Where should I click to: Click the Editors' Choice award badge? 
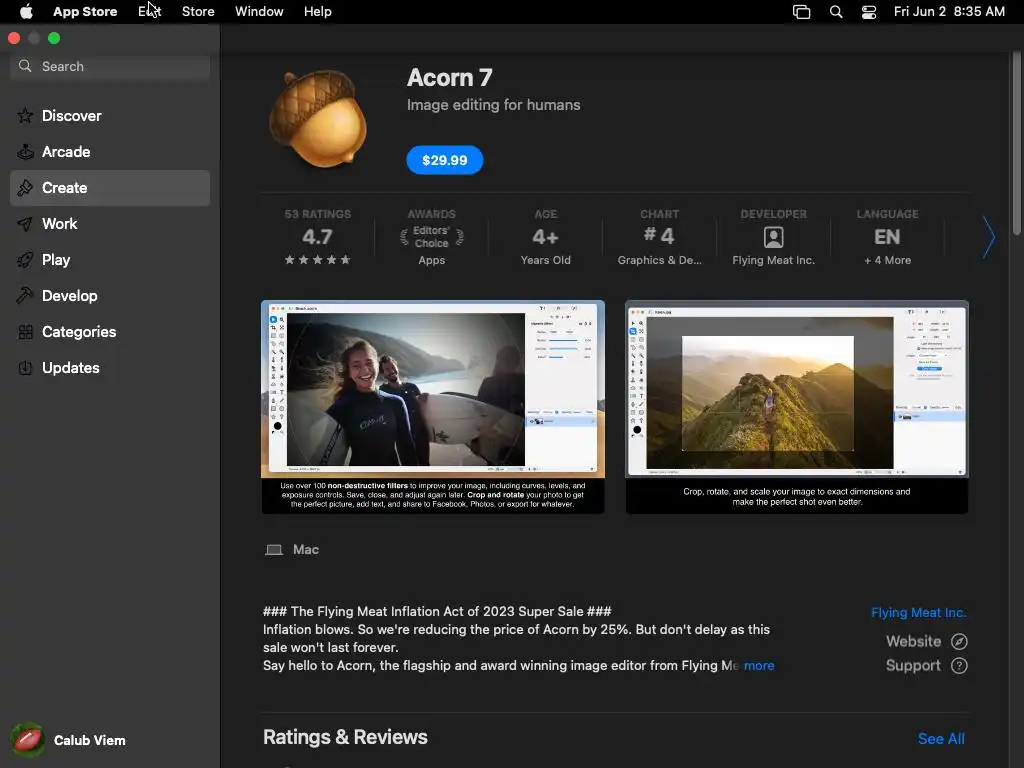click(432, 237)
